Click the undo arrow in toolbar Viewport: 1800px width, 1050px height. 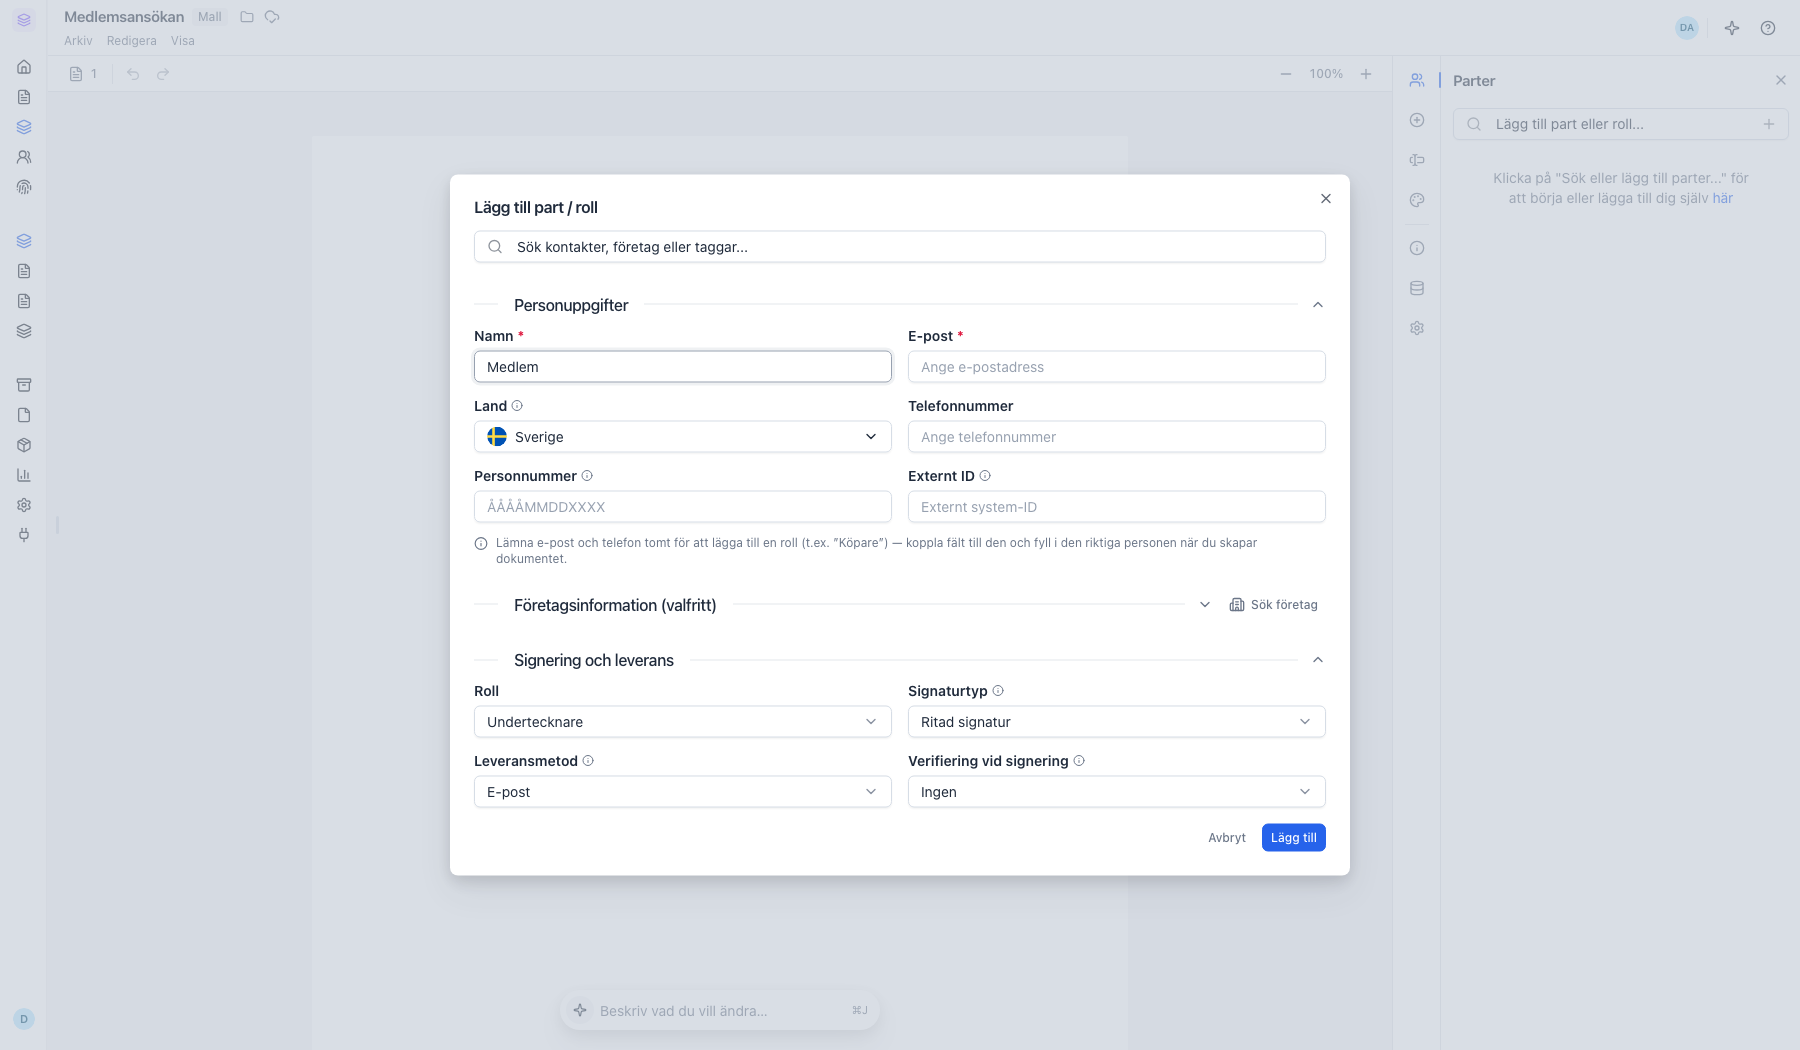[x=133, y=74]
